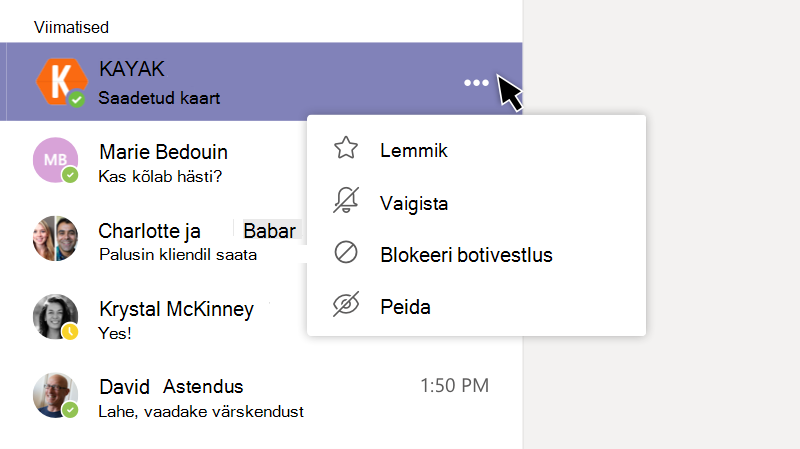Open the David Astendus chat

(261, 395)
